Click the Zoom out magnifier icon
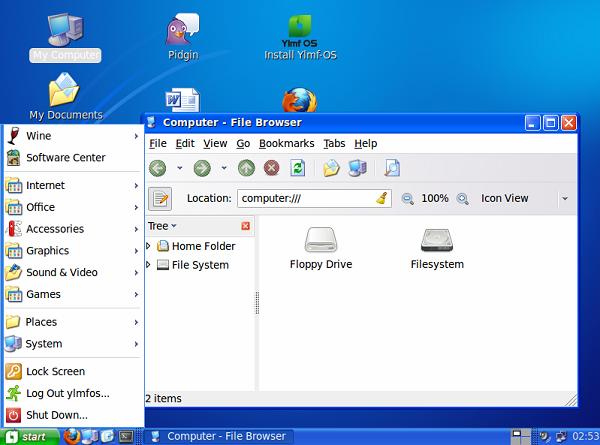Image resolution: width=600 pixels, height=445 pixels. [x=408, y=199]
